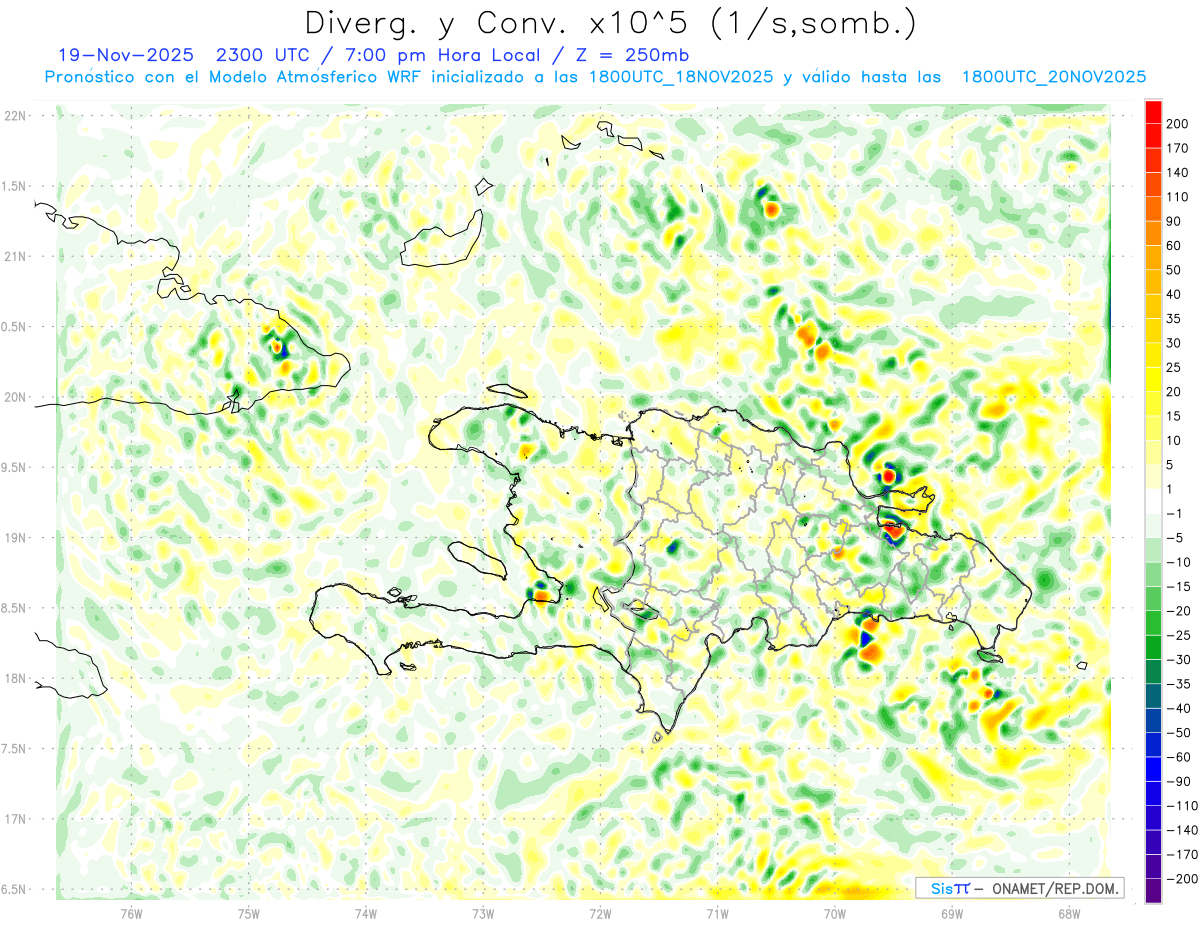This screenshot has width=1200, height=927.
Task: Click the '-10' color scale label
Action: tap(1179, 562)
